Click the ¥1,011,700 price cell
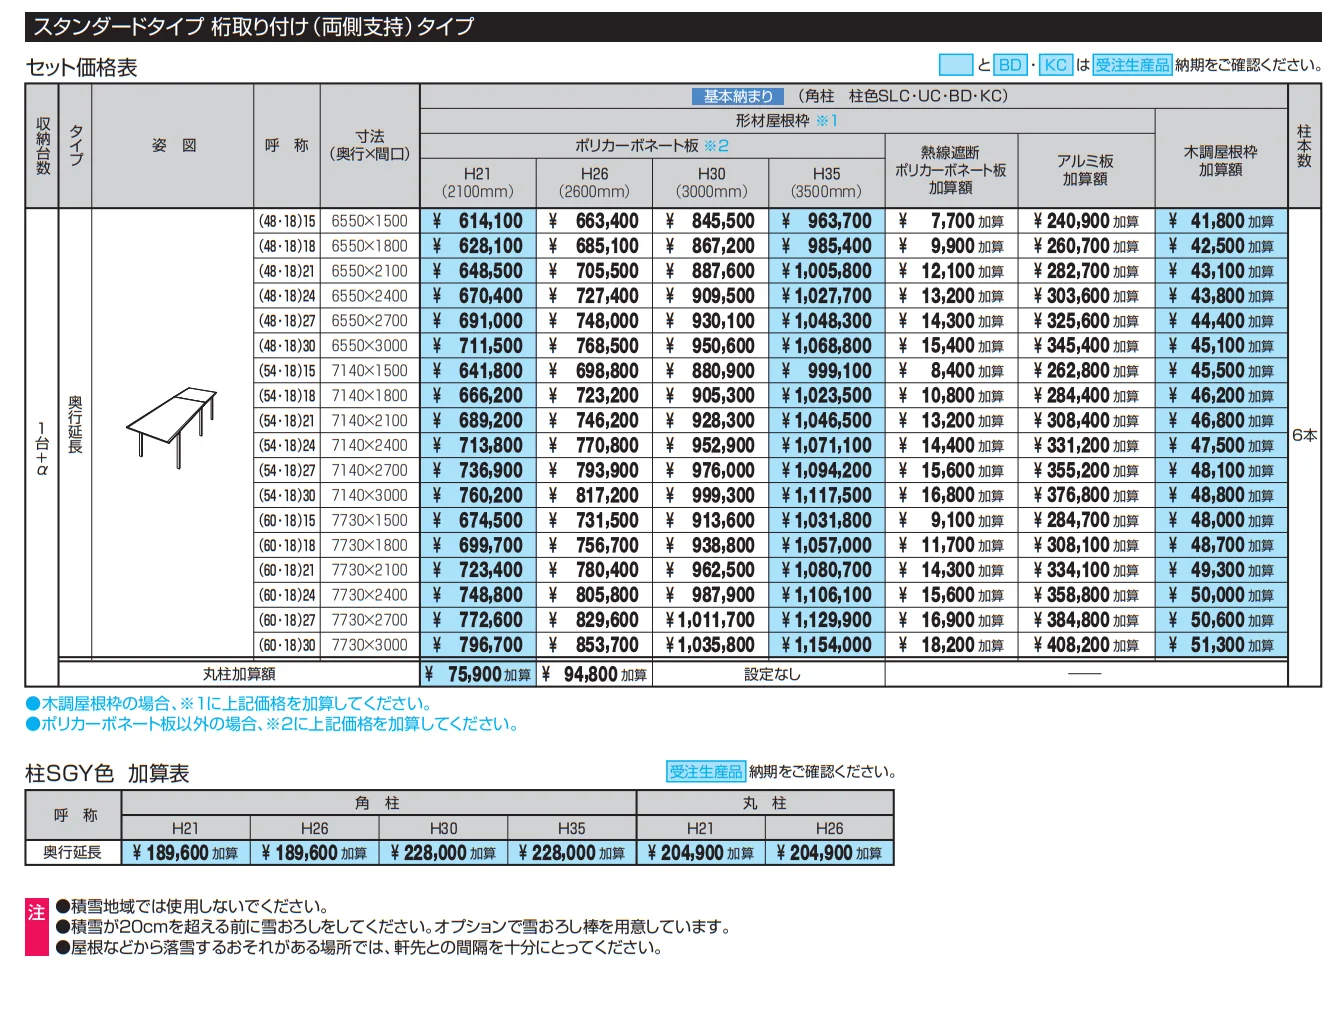Screen dimensions: 1338x1032 711,620
